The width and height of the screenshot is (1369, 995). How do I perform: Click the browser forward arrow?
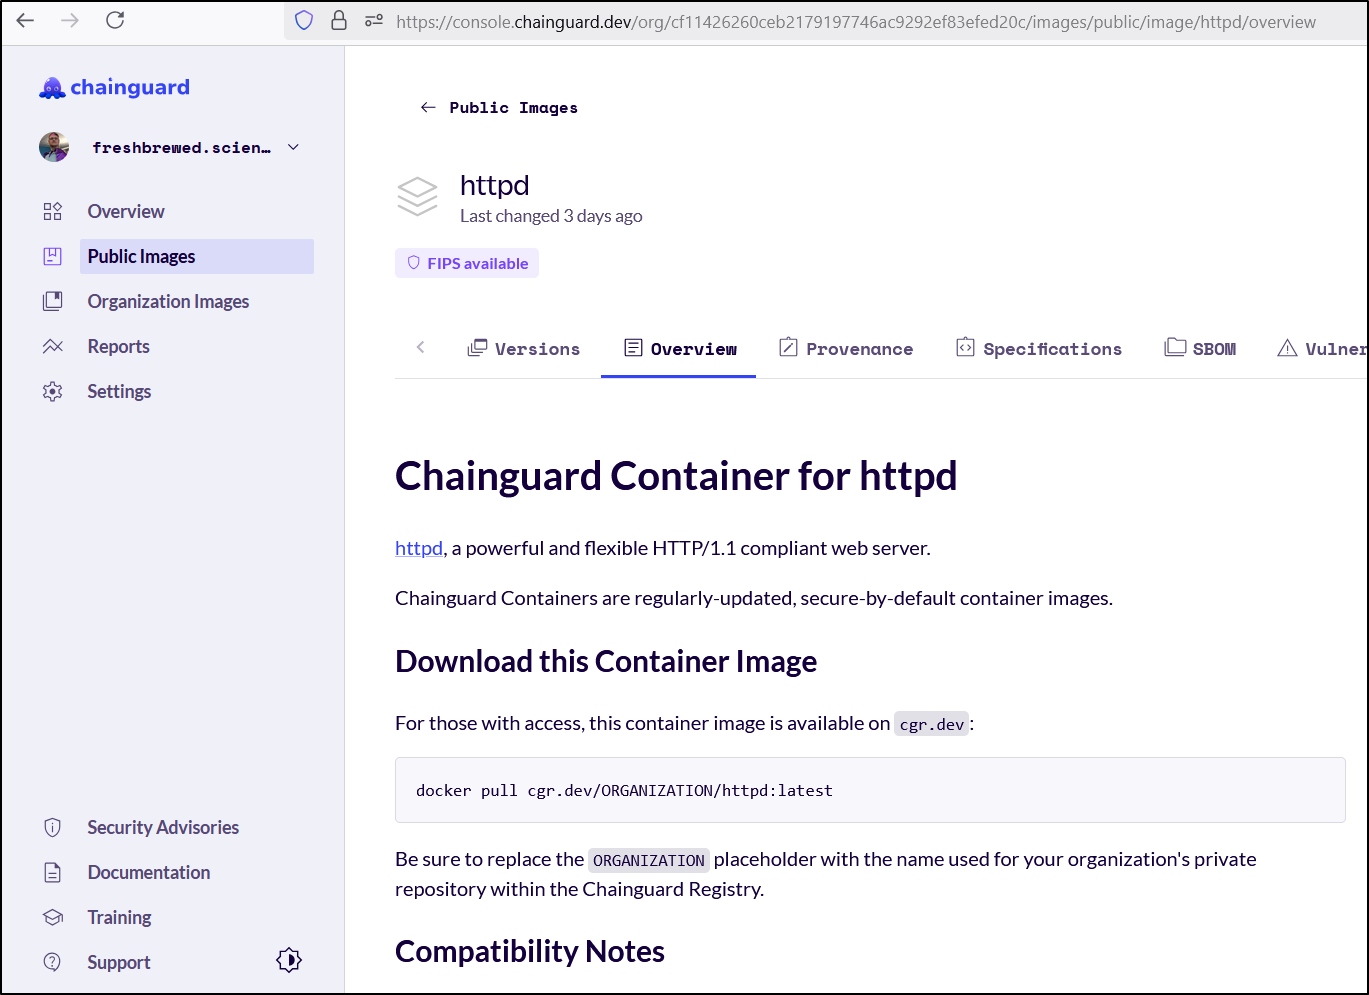coord(70,20)
